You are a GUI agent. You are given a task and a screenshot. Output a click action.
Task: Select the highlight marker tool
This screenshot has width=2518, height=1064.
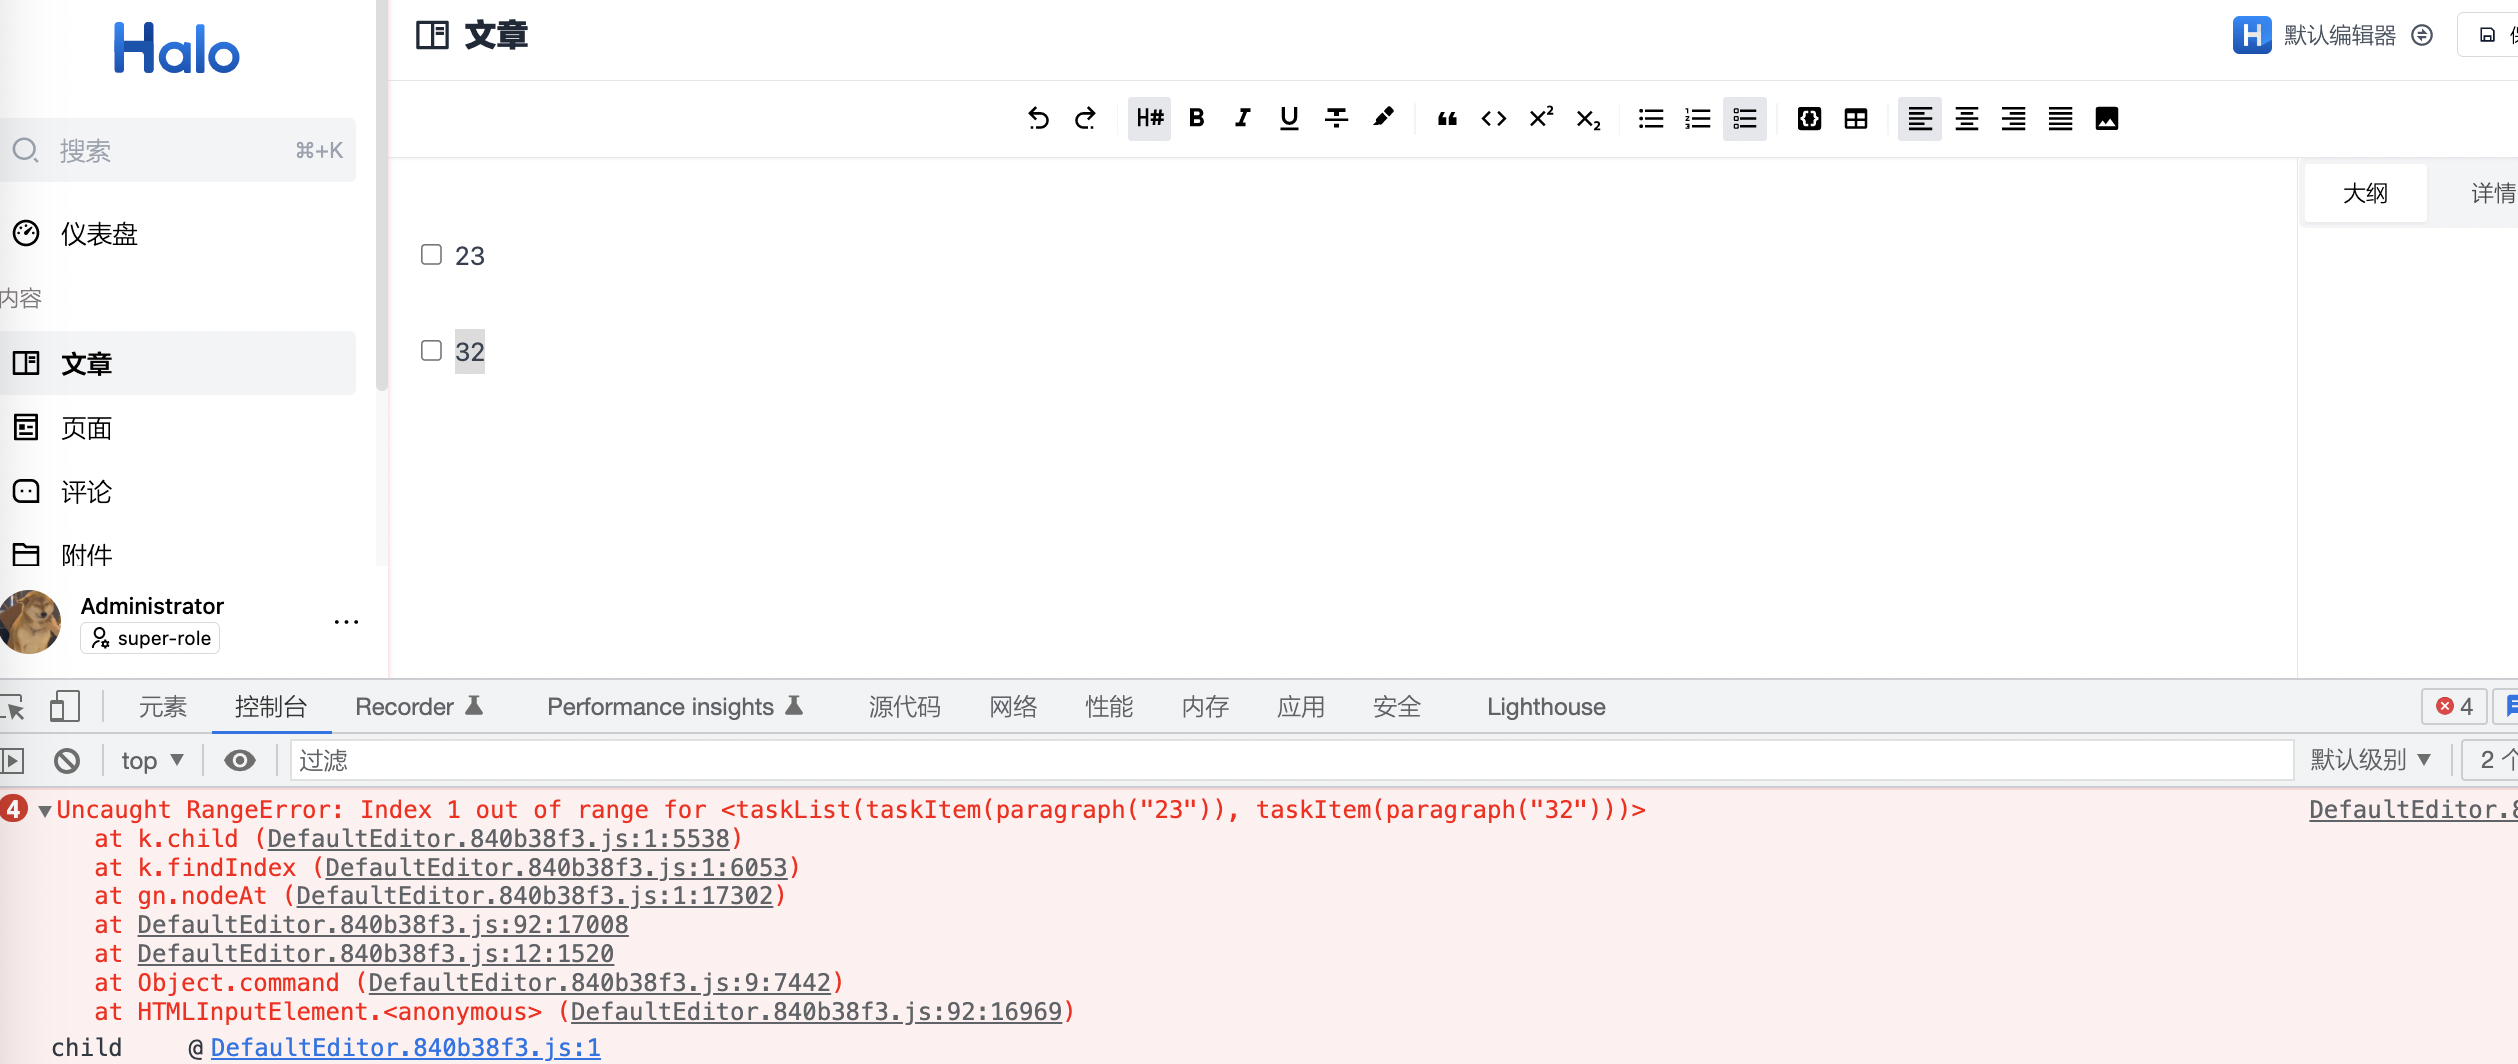coord(1383,119)
